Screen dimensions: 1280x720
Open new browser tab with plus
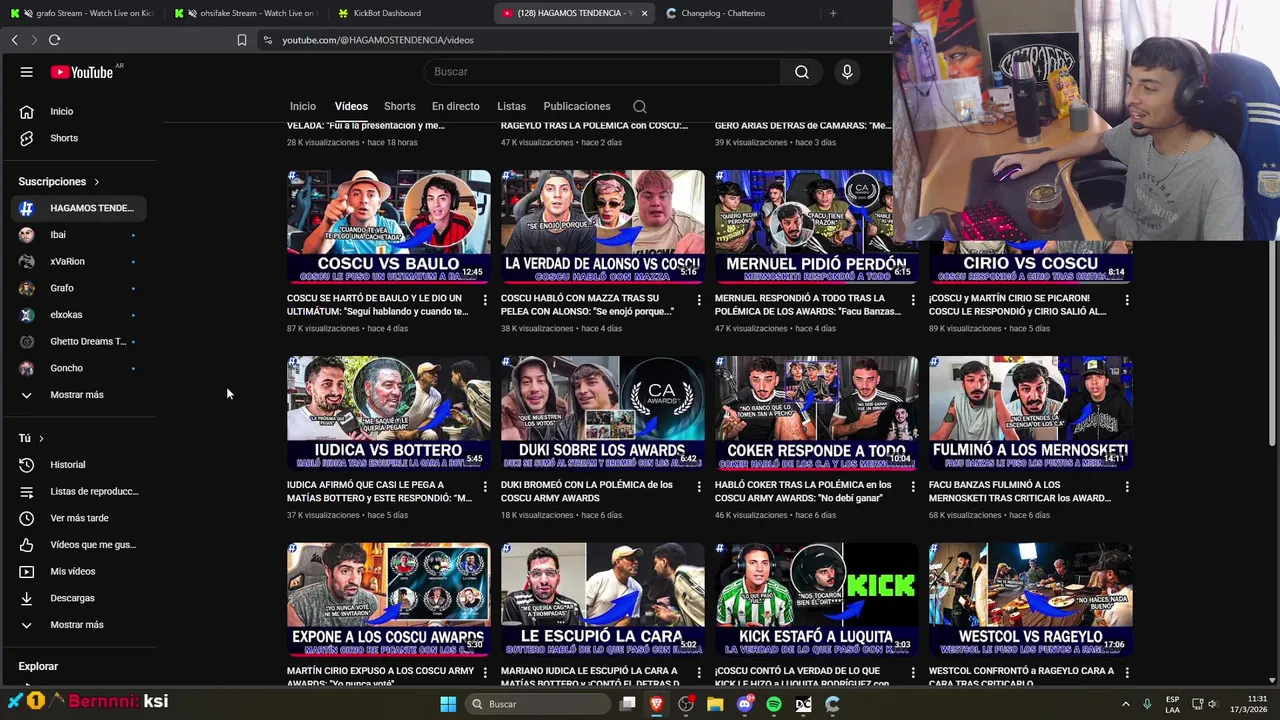click(x=833, y=13)
